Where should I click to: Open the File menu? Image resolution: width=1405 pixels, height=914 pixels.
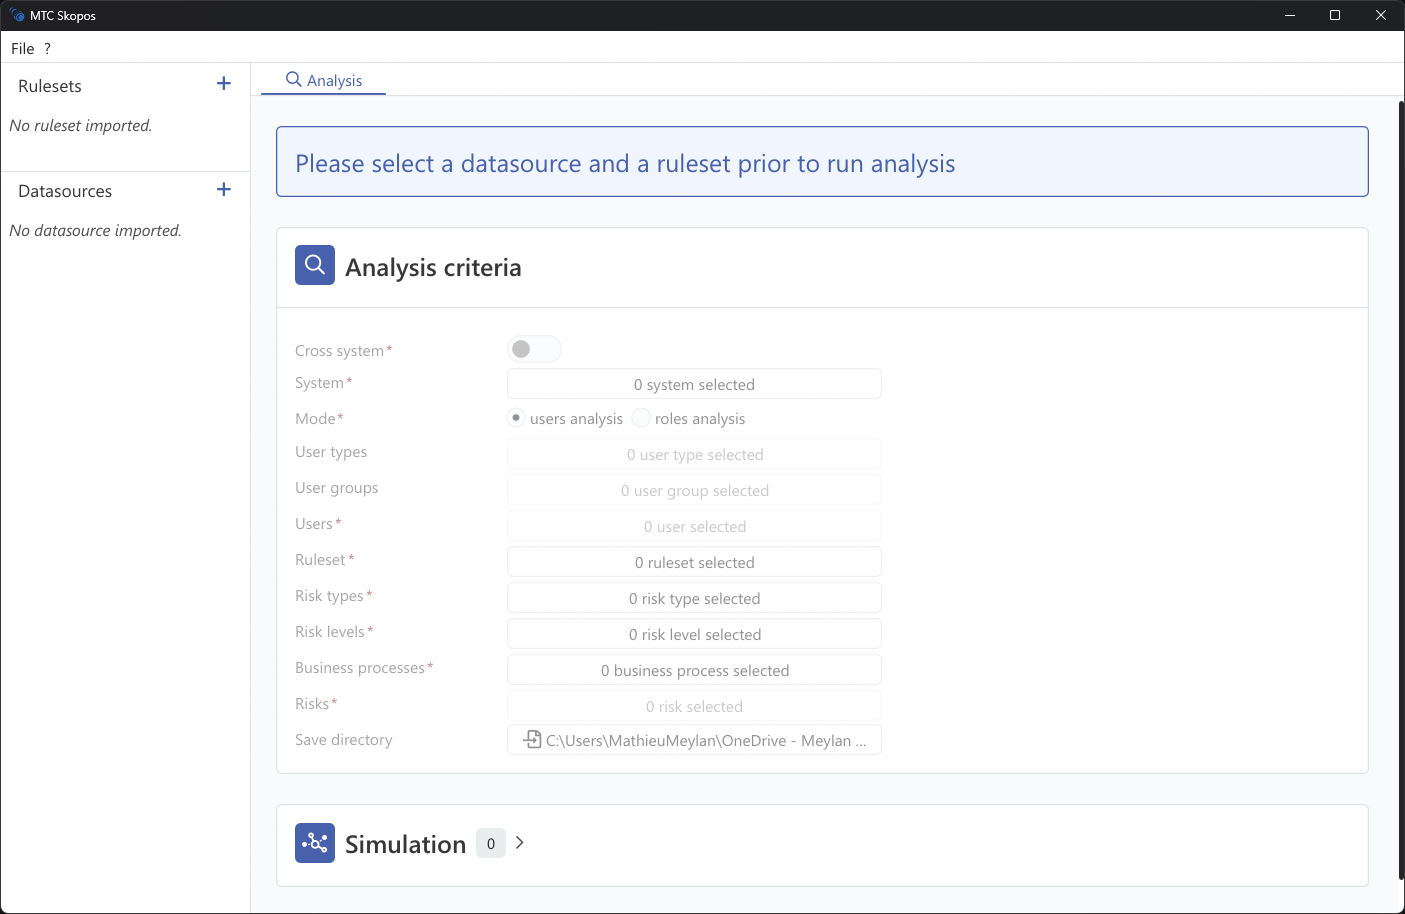(x=22, y=48)
